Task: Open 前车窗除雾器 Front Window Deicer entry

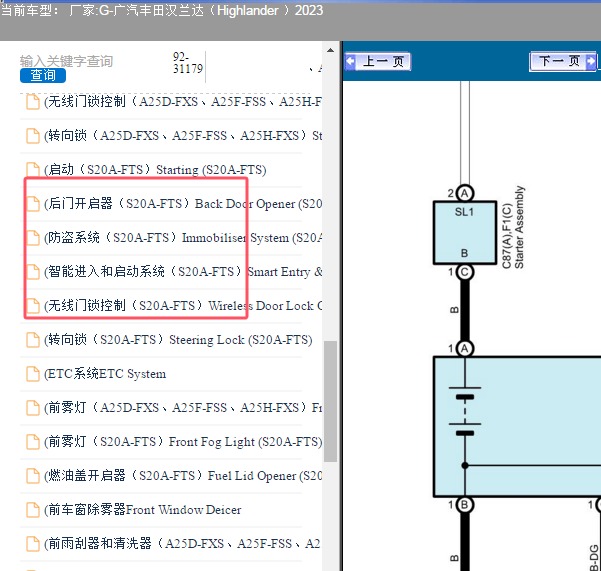Action: (142, 510)
